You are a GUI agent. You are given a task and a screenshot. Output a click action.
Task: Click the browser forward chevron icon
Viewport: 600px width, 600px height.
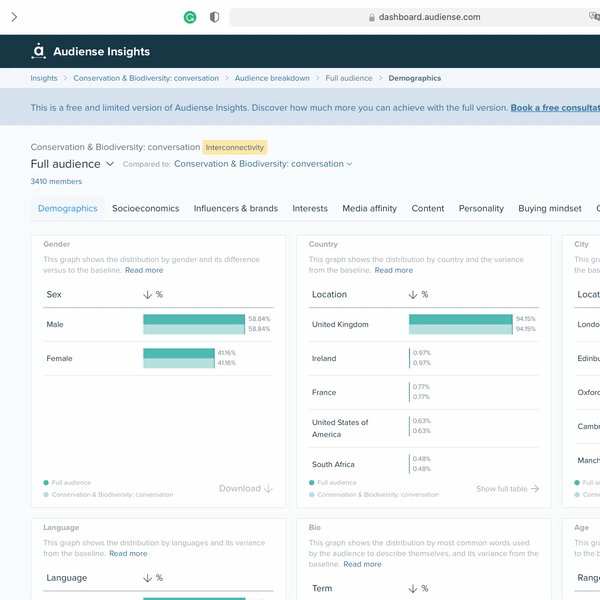point(14,17)
